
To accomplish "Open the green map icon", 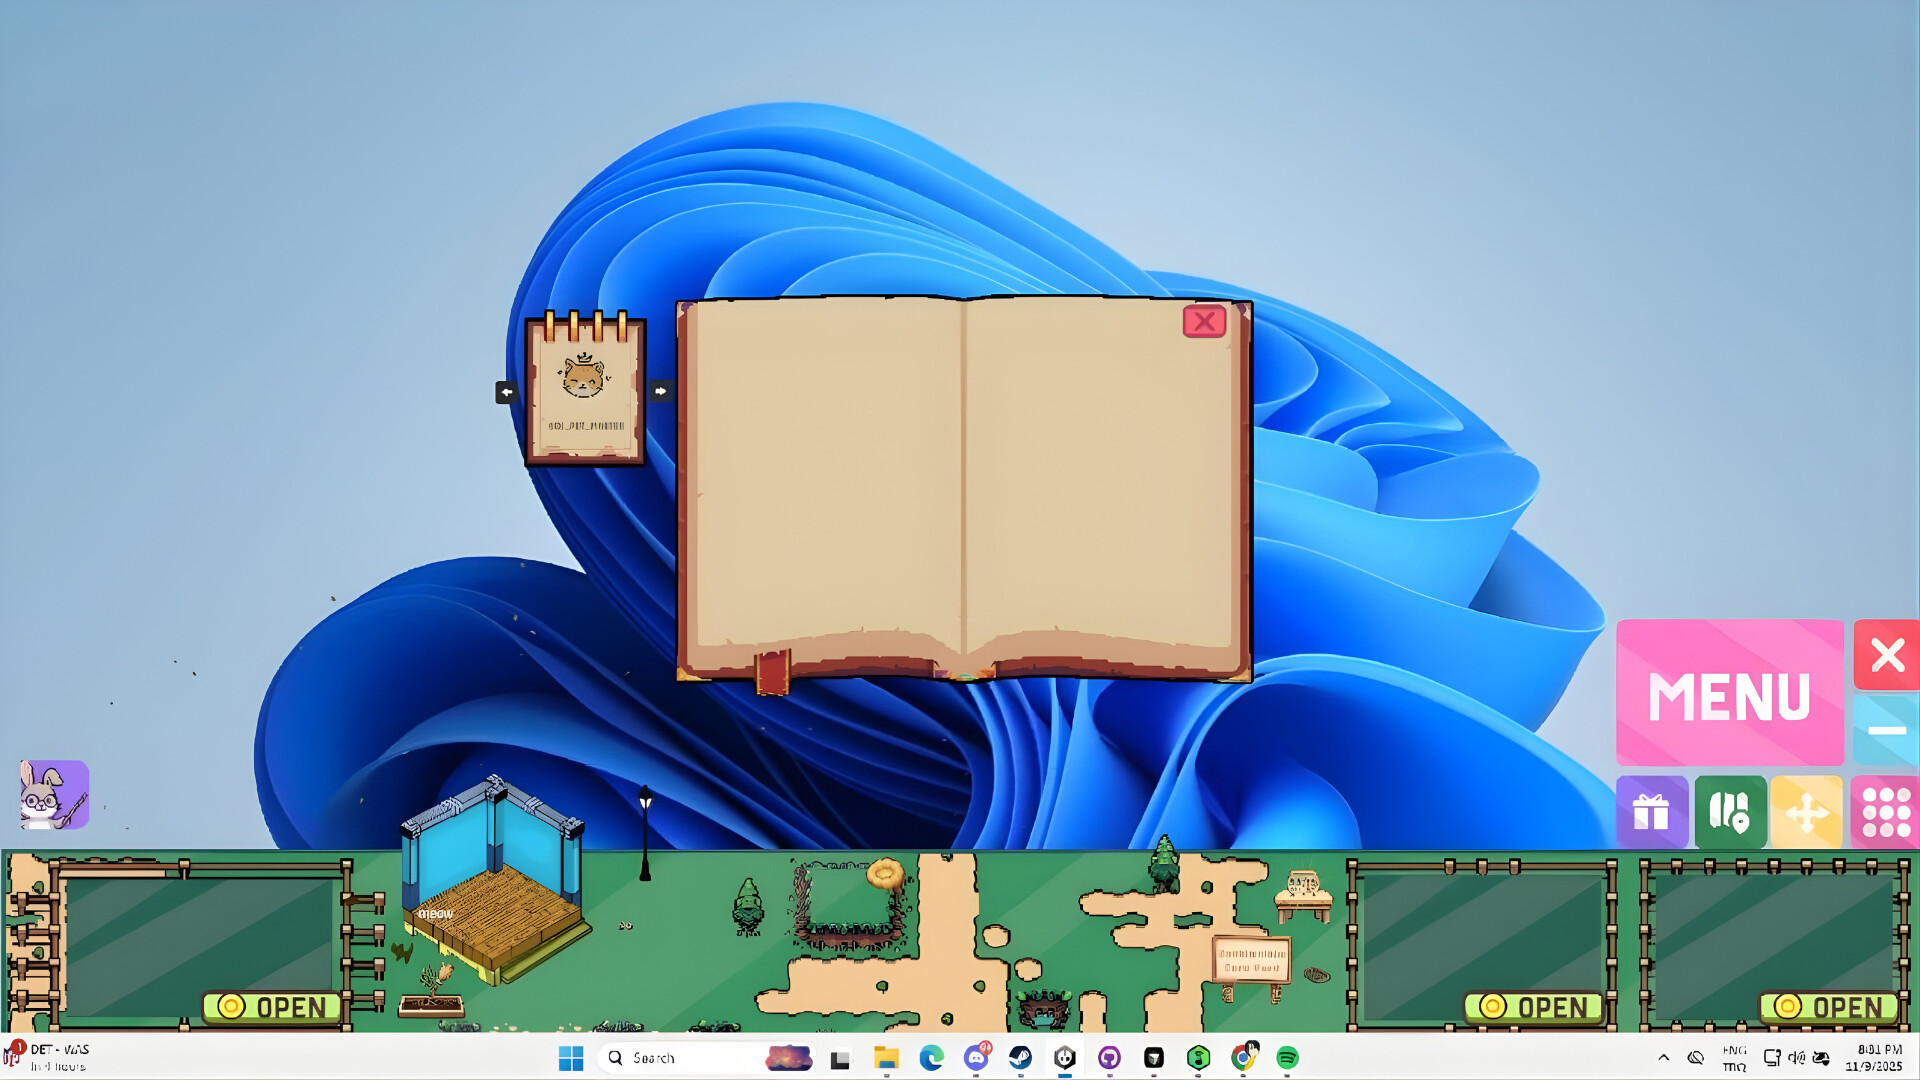I will [1730, 812].
